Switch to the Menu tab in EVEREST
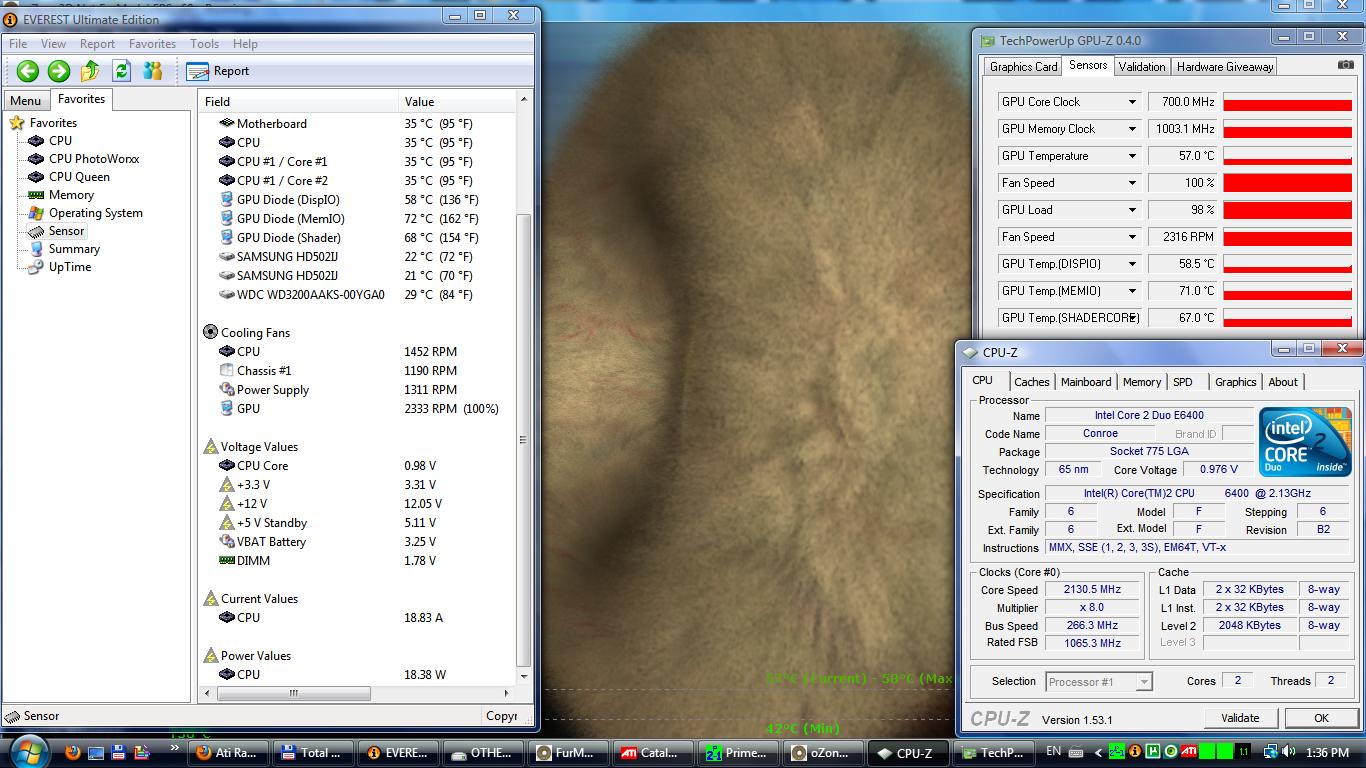The width and height of the screenshot is (1366, 768). (25, 100)
